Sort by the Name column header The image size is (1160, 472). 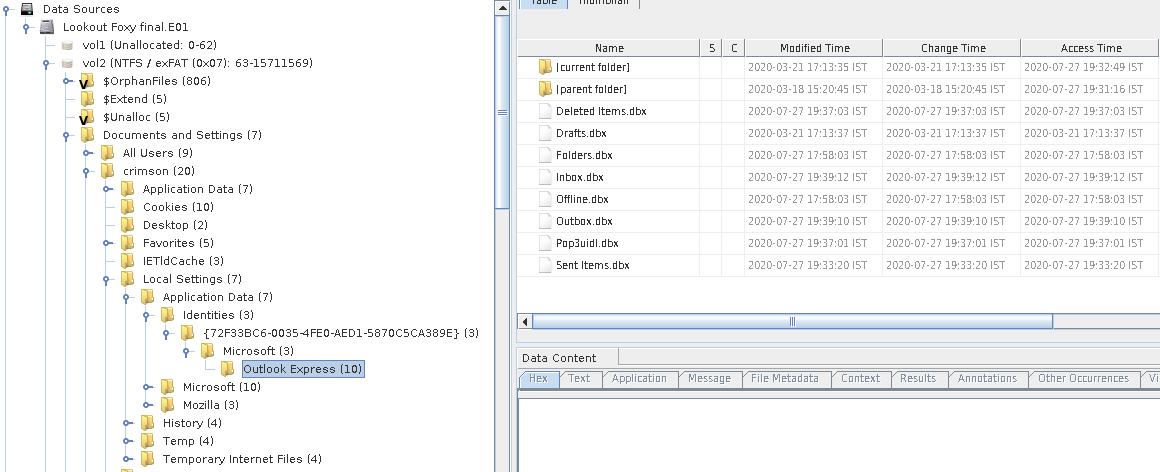[608, 48]
